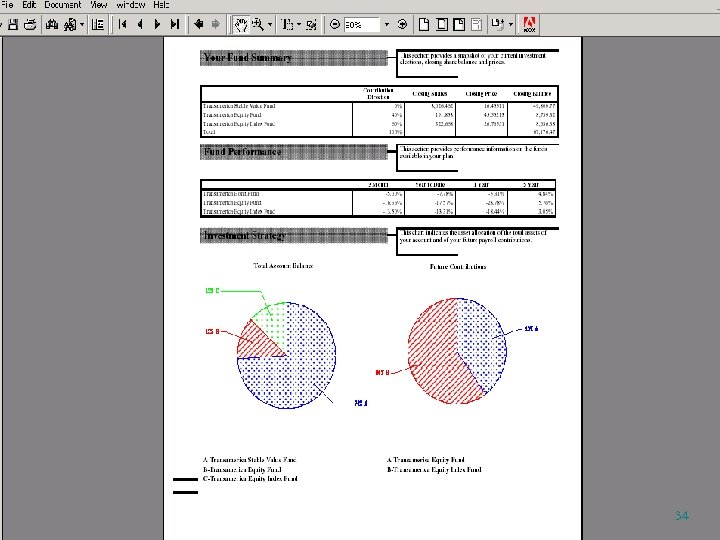This screenshot has height=540, width=720.
Task: Go to the next page
Action: [x=157, y=24]
